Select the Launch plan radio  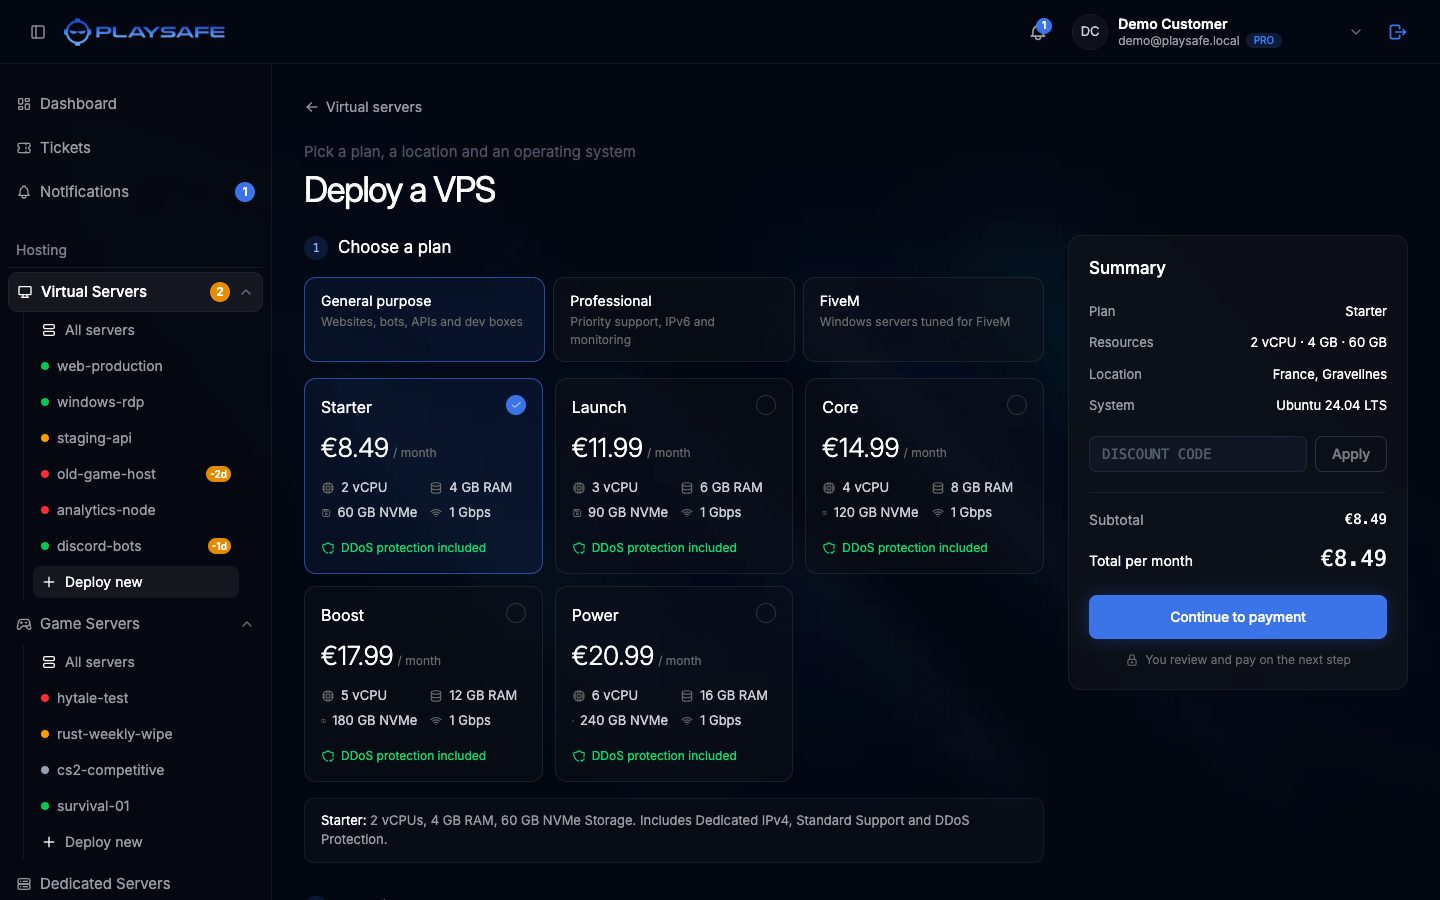click(766, 405)
